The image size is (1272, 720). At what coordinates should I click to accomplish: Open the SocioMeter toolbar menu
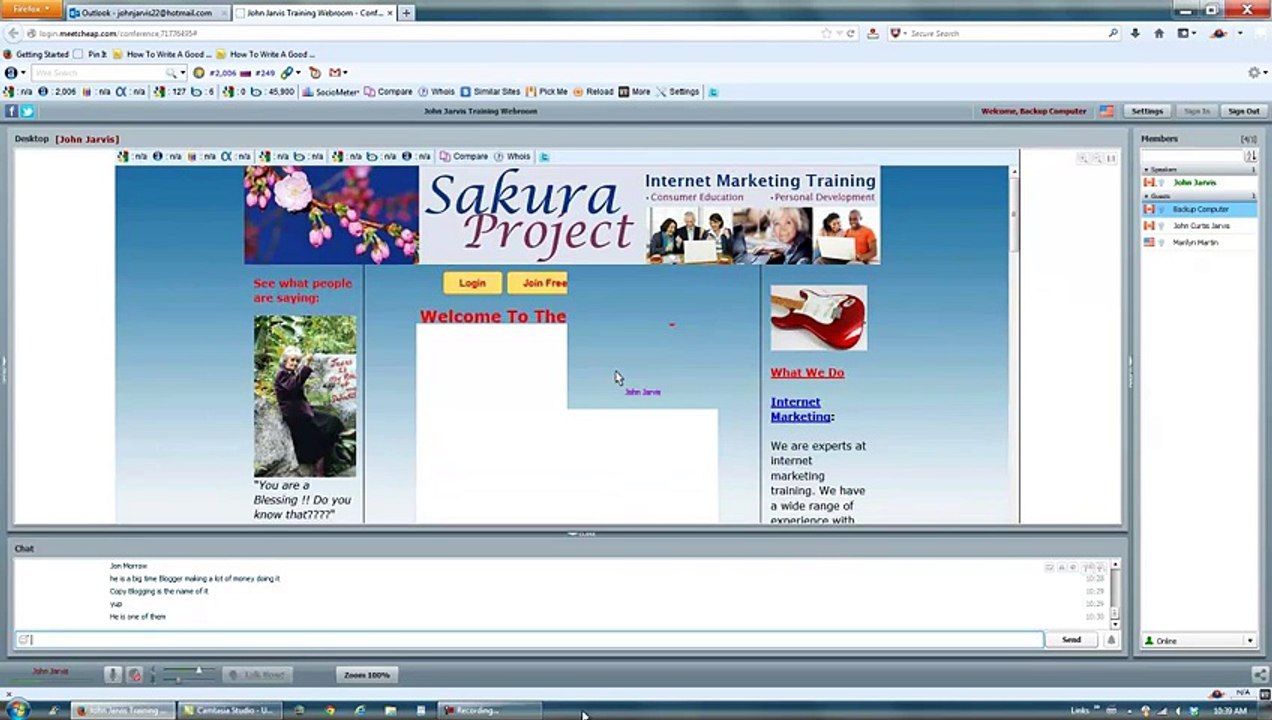pos(331,91)
